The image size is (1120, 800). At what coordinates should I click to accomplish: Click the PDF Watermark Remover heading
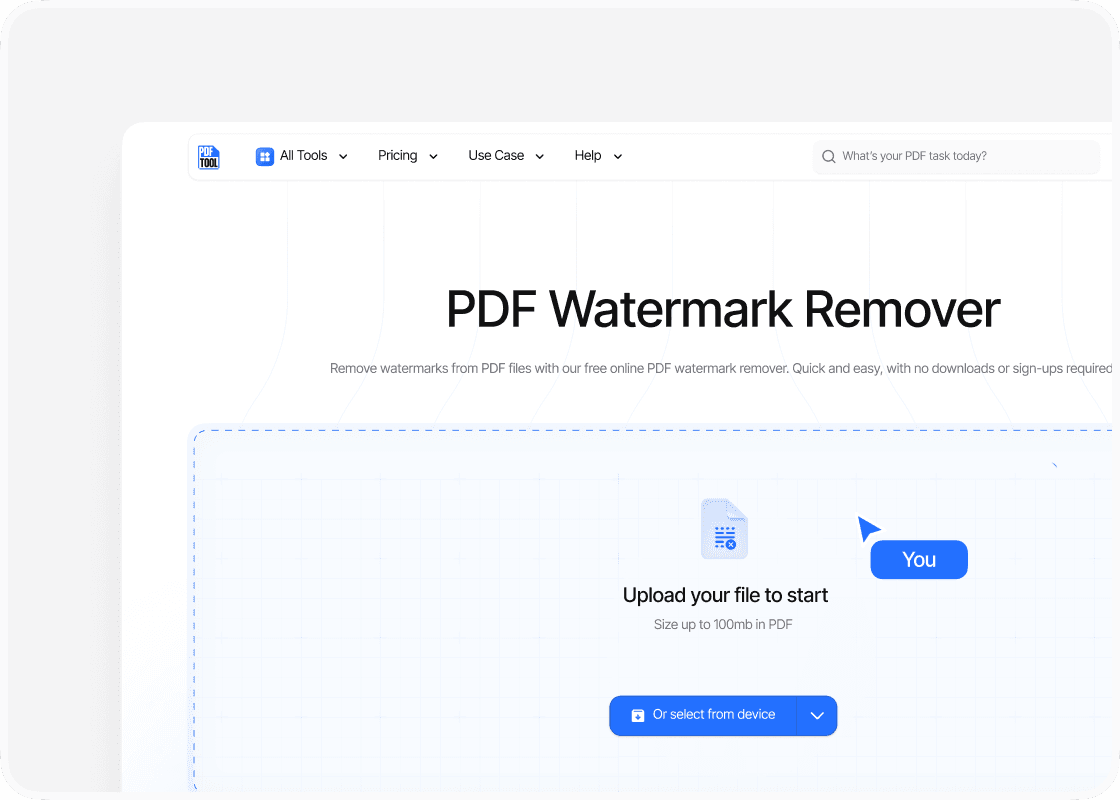722,309
